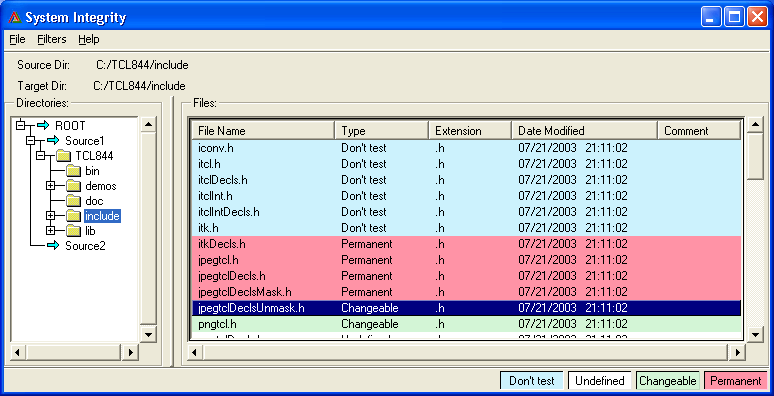Screen dimensions: 774x396
Task: Click the Comment column header
Action: pyautogui.click(x=698, y=130)
